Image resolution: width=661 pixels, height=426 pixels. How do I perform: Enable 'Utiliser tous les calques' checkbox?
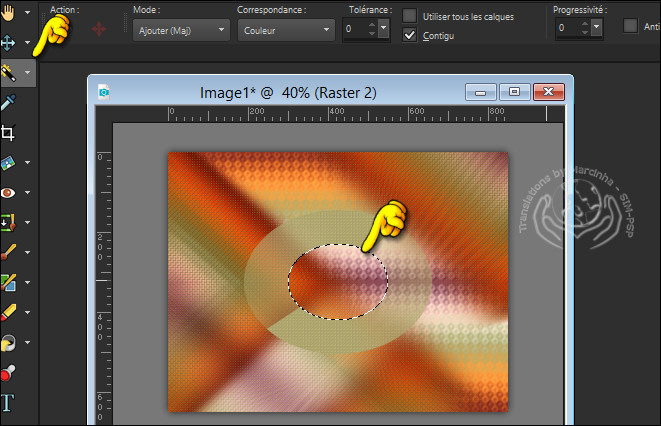click(410, 15)
